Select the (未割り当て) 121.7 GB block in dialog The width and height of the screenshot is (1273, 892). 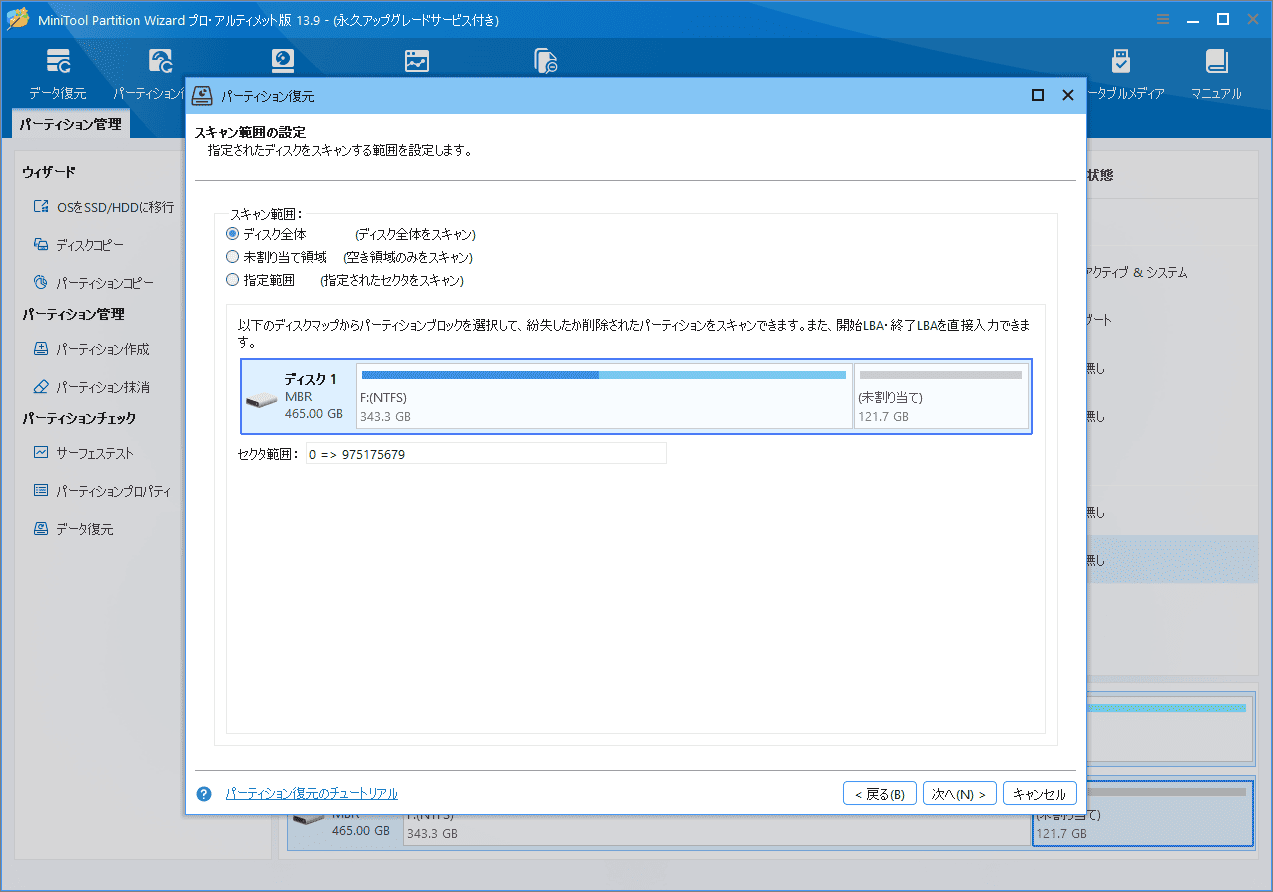941,396
